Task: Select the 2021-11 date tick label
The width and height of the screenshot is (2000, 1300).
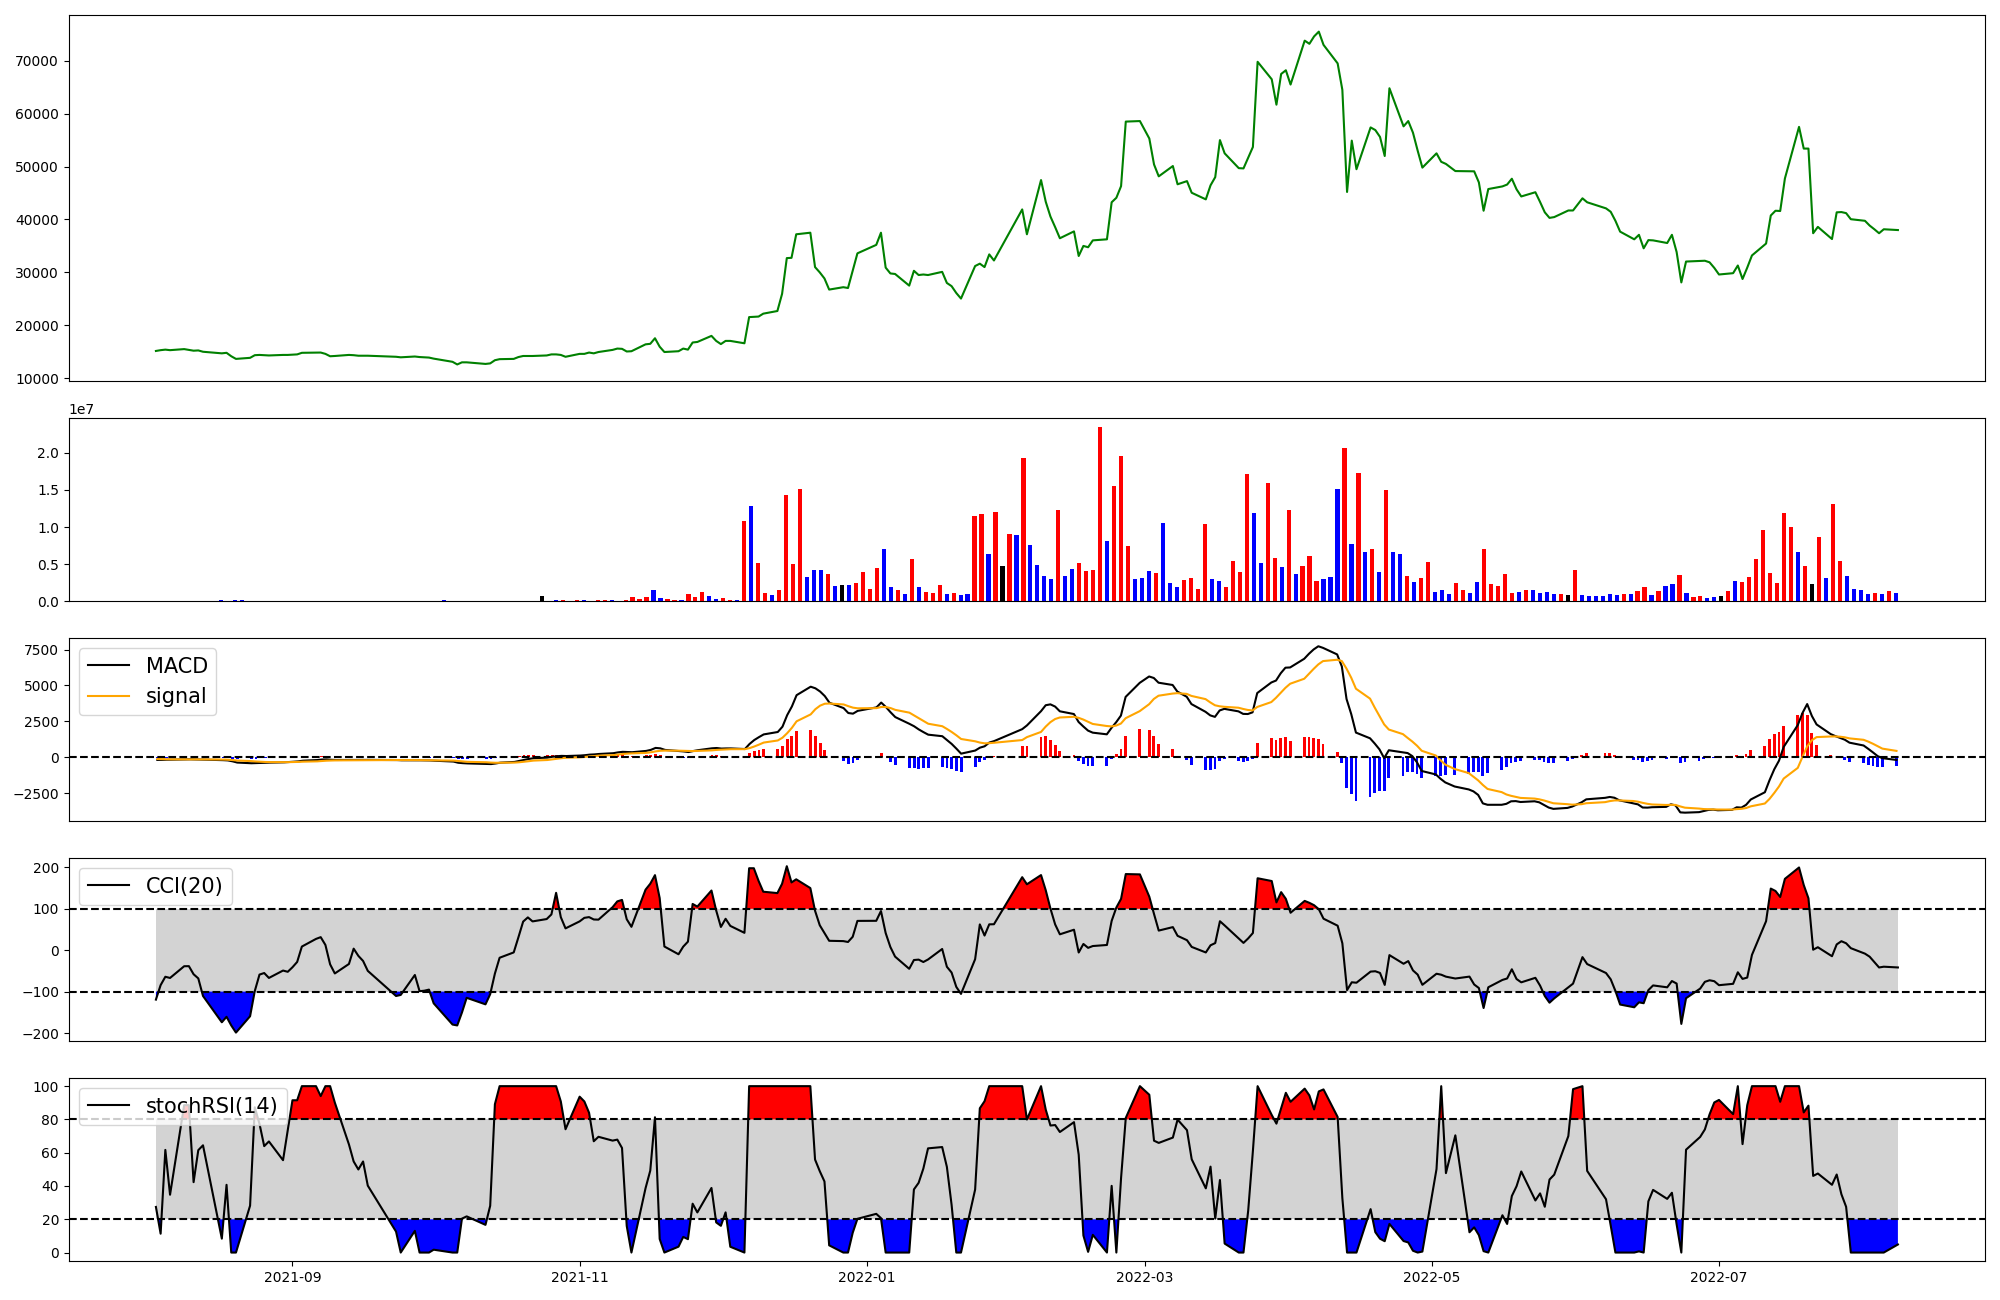Action: pyautogui.click(x=580, y=1277)
